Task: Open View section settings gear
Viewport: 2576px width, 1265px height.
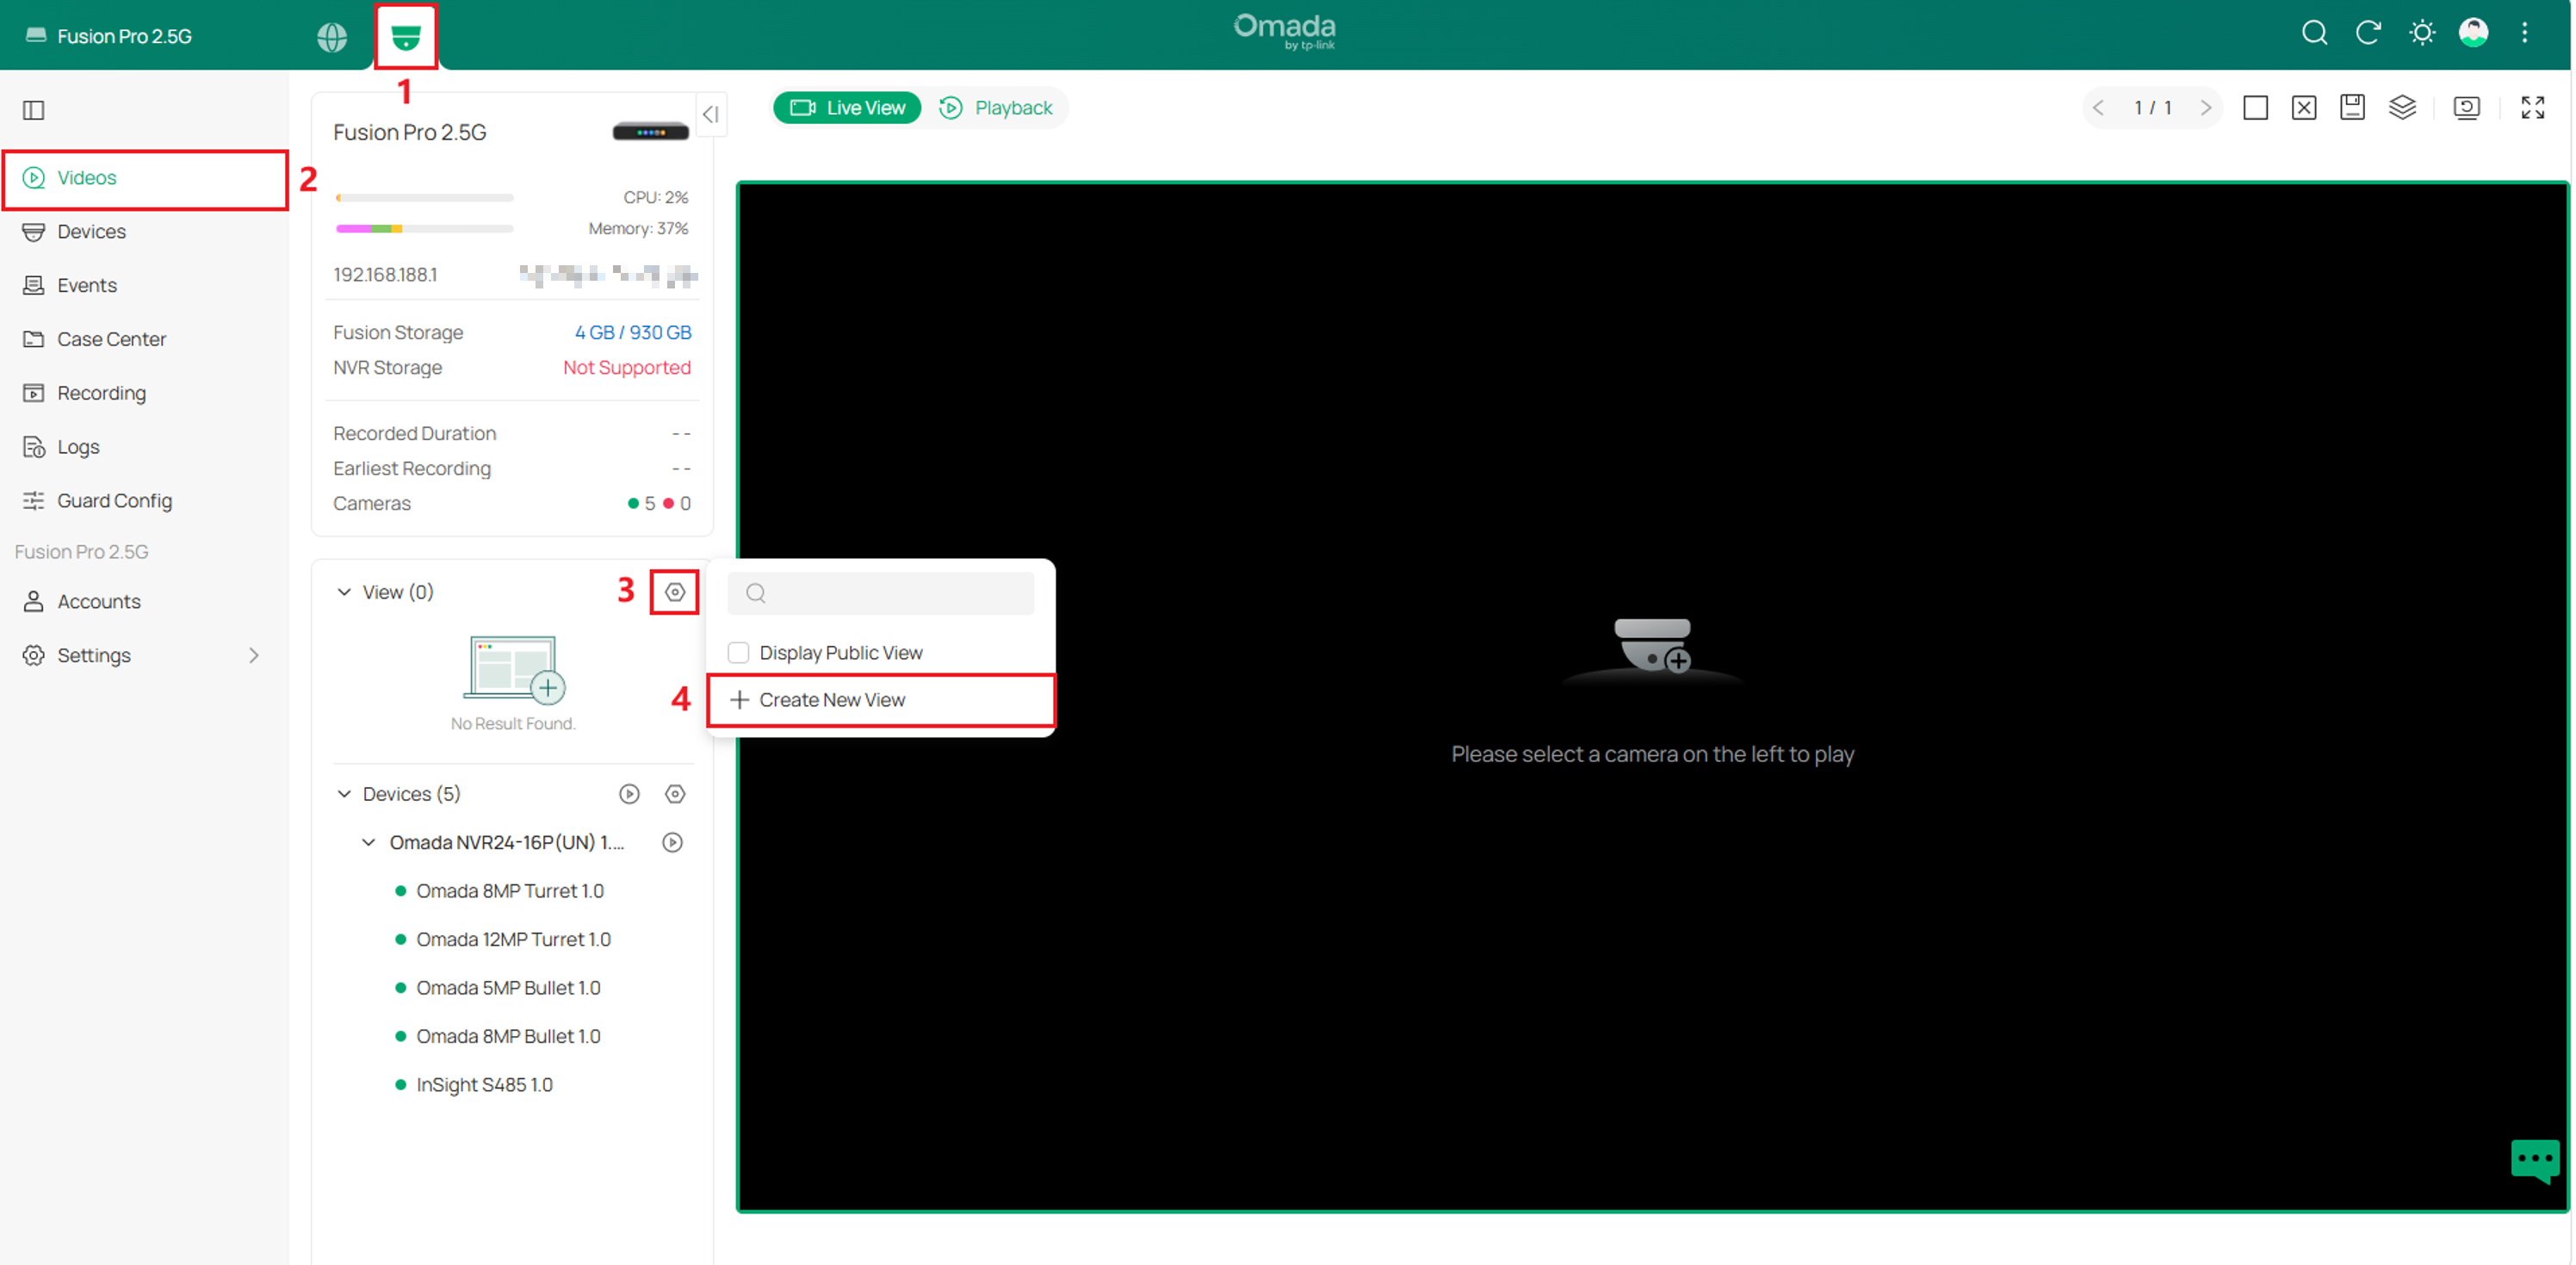Action: pyautogui.click(x=675, y=592)
